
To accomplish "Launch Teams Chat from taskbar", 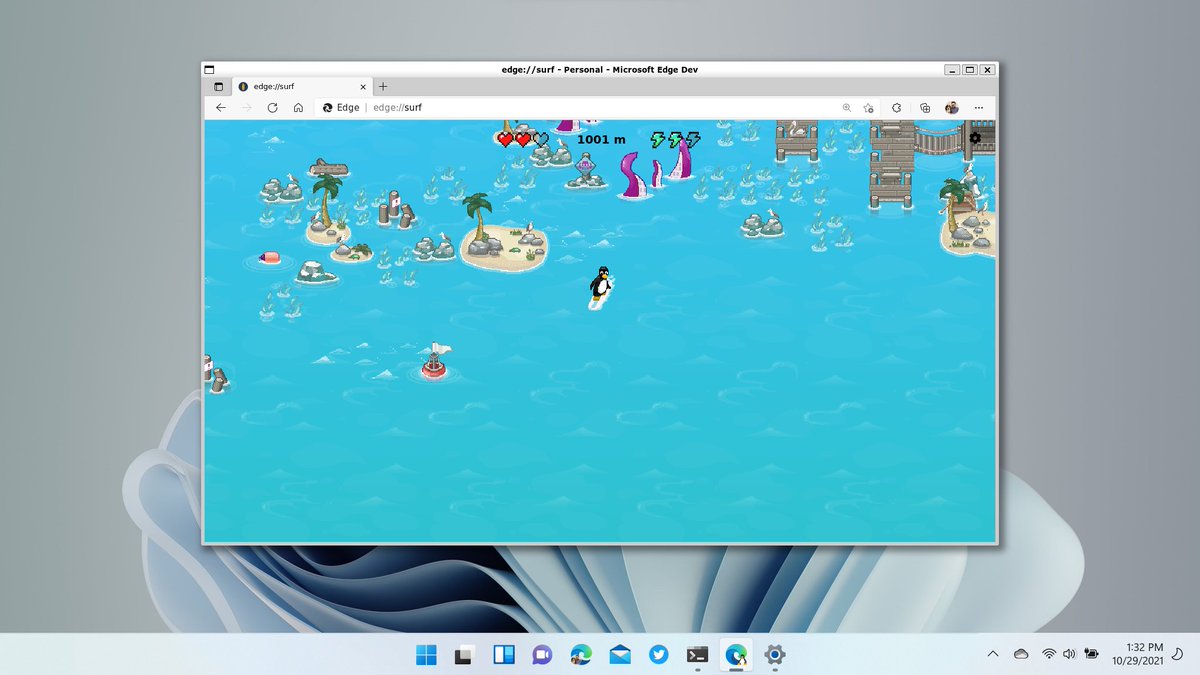I will (542, 655).
